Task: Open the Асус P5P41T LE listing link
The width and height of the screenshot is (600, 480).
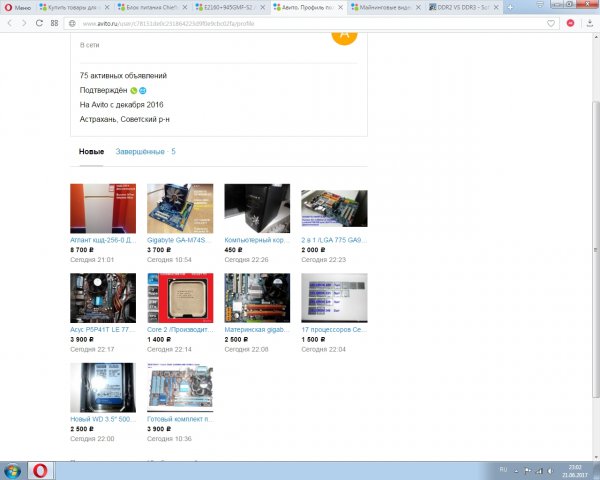Action: pos(102,330)
